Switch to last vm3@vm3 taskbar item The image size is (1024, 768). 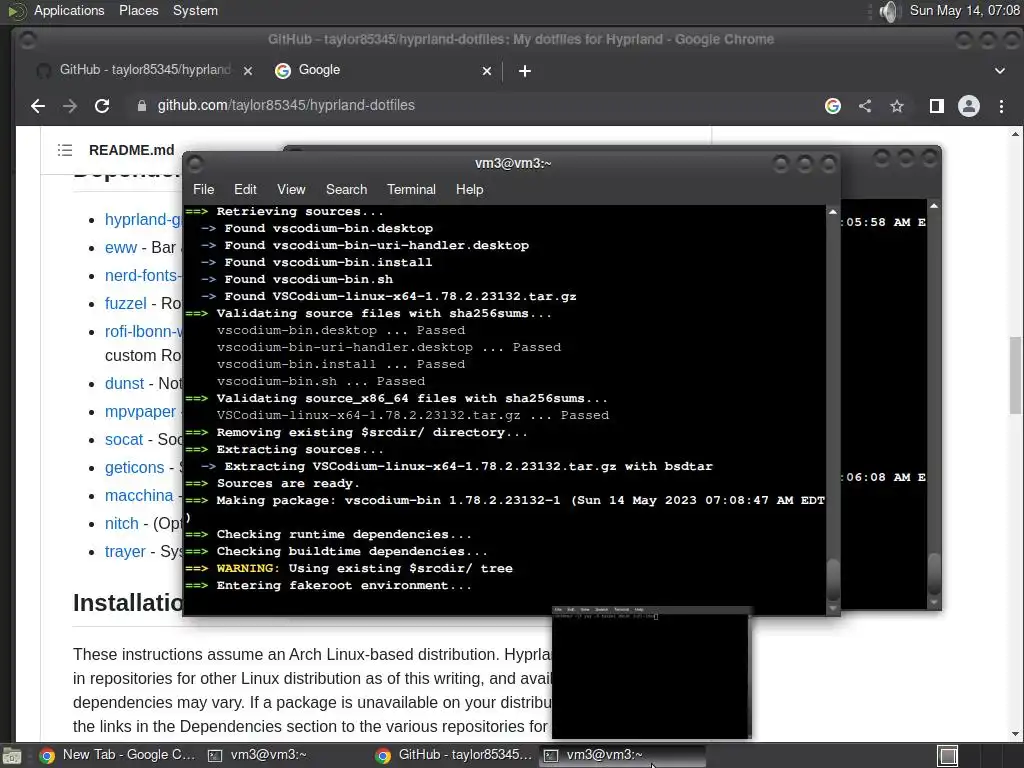(x=622, y=755)
